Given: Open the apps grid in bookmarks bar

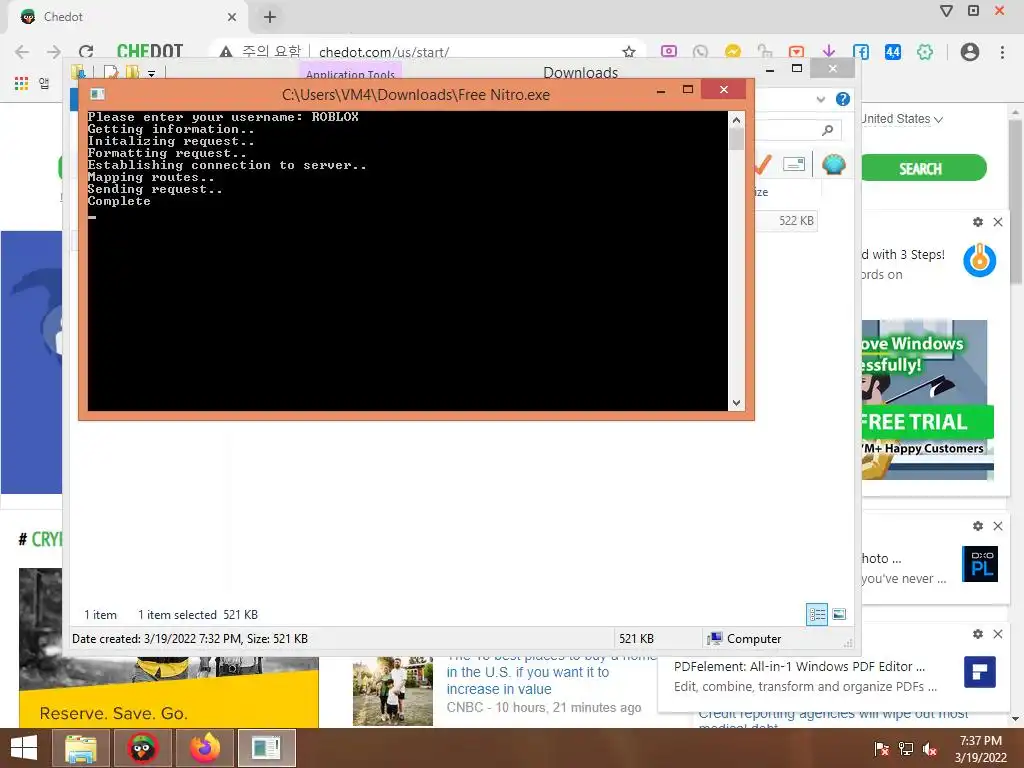Looking at the screenshot, I should tap(22, 83).
